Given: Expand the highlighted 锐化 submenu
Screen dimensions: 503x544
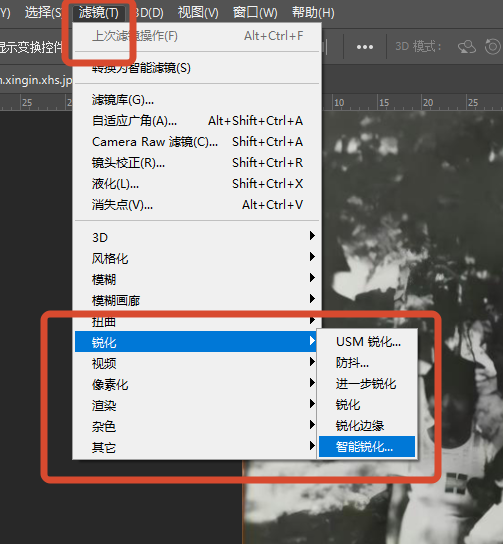Looking at the screenshot, I should coord(197,342).
